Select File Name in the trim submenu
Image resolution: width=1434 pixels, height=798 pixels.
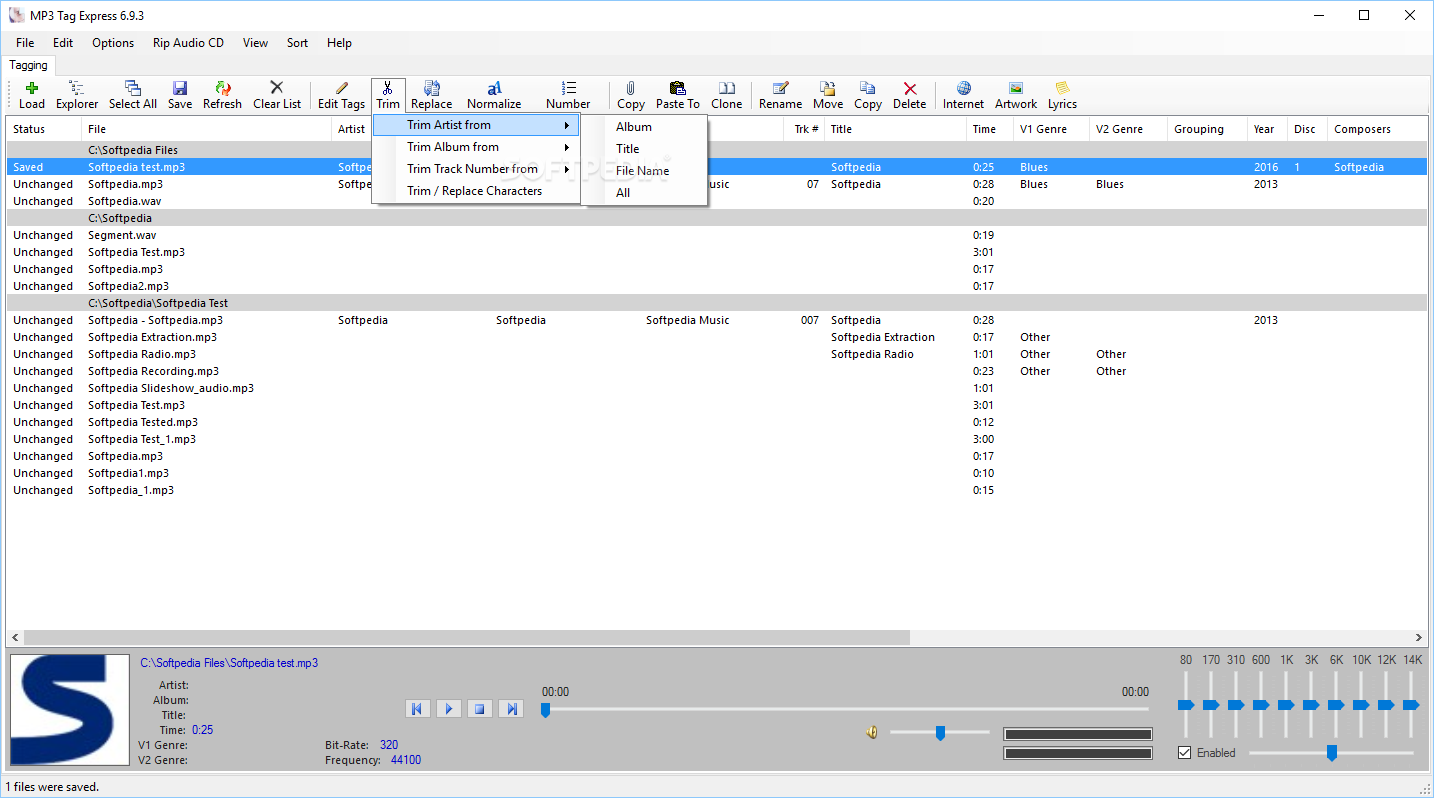tap(645, 171)
